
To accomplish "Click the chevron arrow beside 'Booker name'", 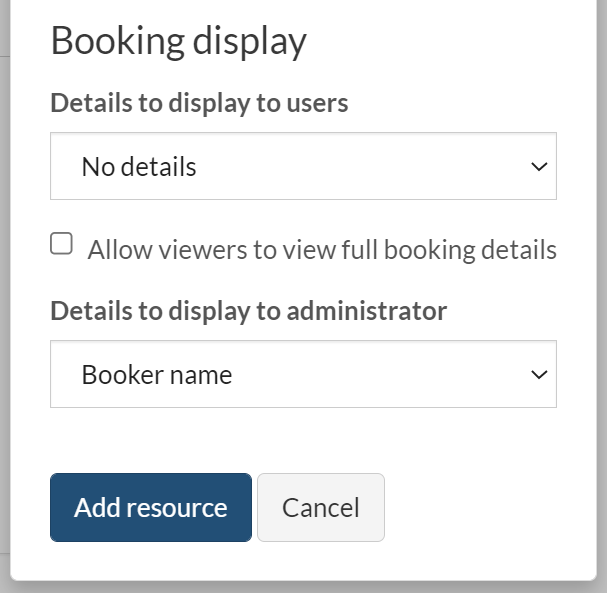I will tap(538, 374).
